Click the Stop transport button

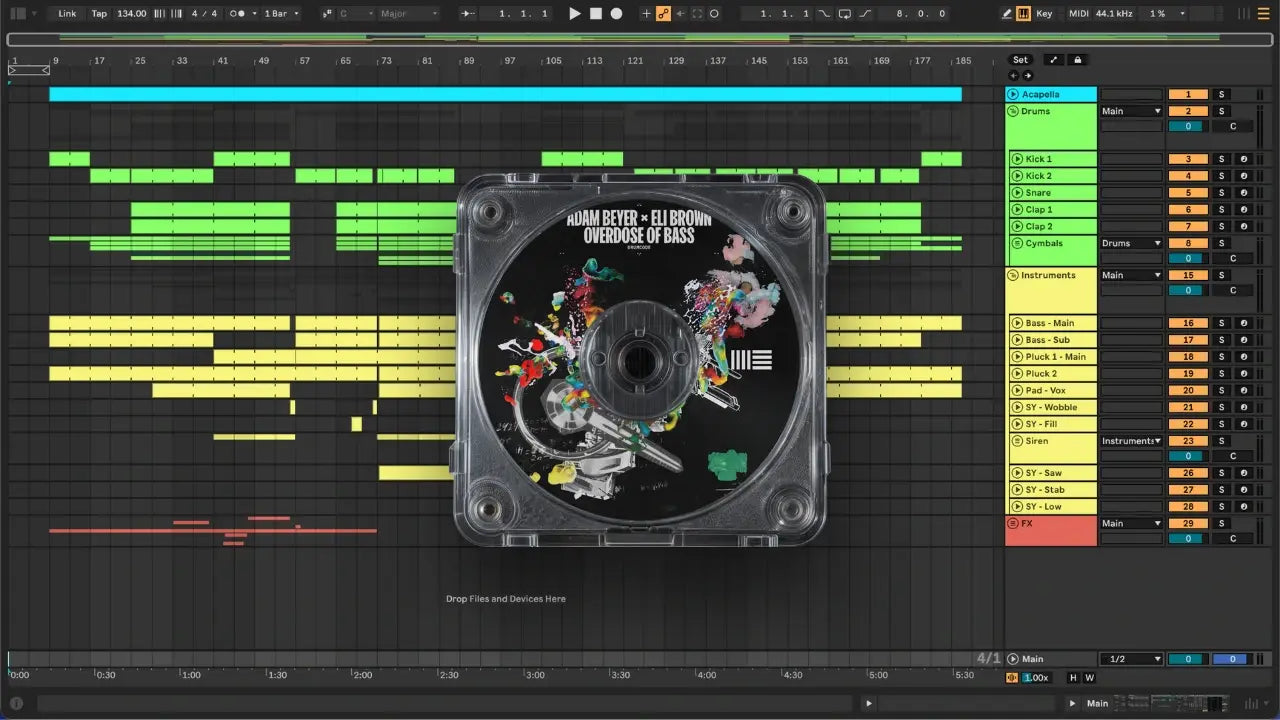pyautogui.click(x=595, y=14)
